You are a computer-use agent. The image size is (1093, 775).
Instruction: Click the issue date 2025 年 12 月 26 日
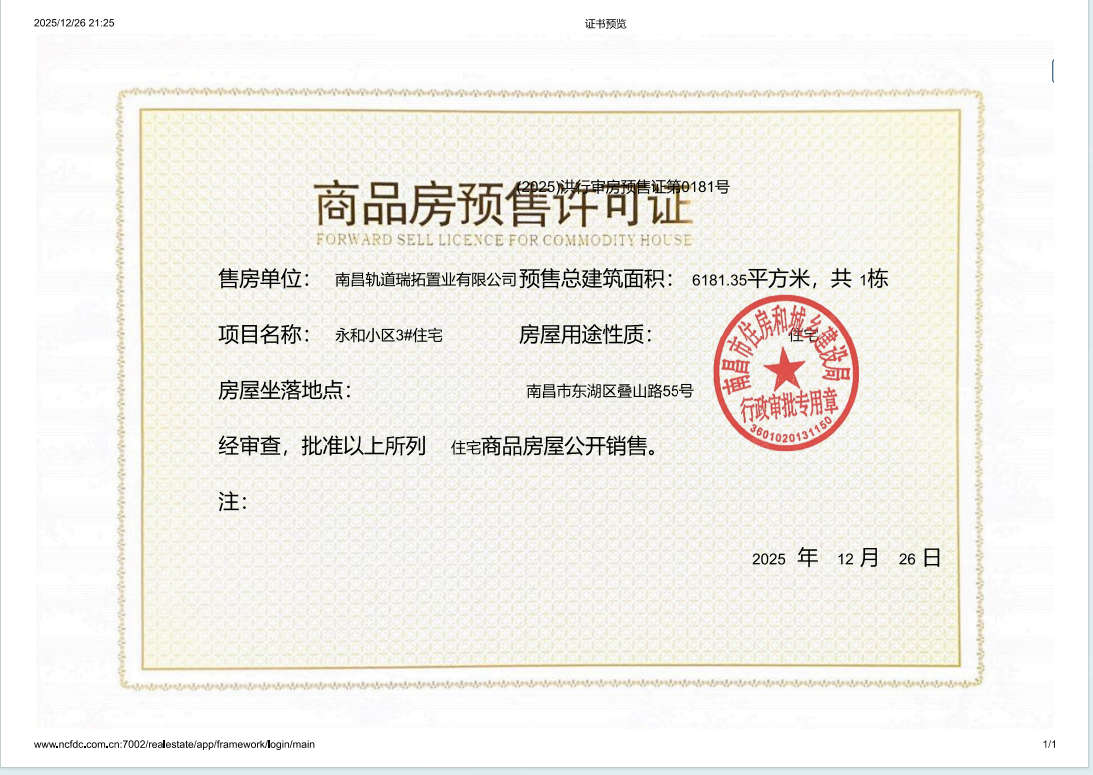[846, 558]
